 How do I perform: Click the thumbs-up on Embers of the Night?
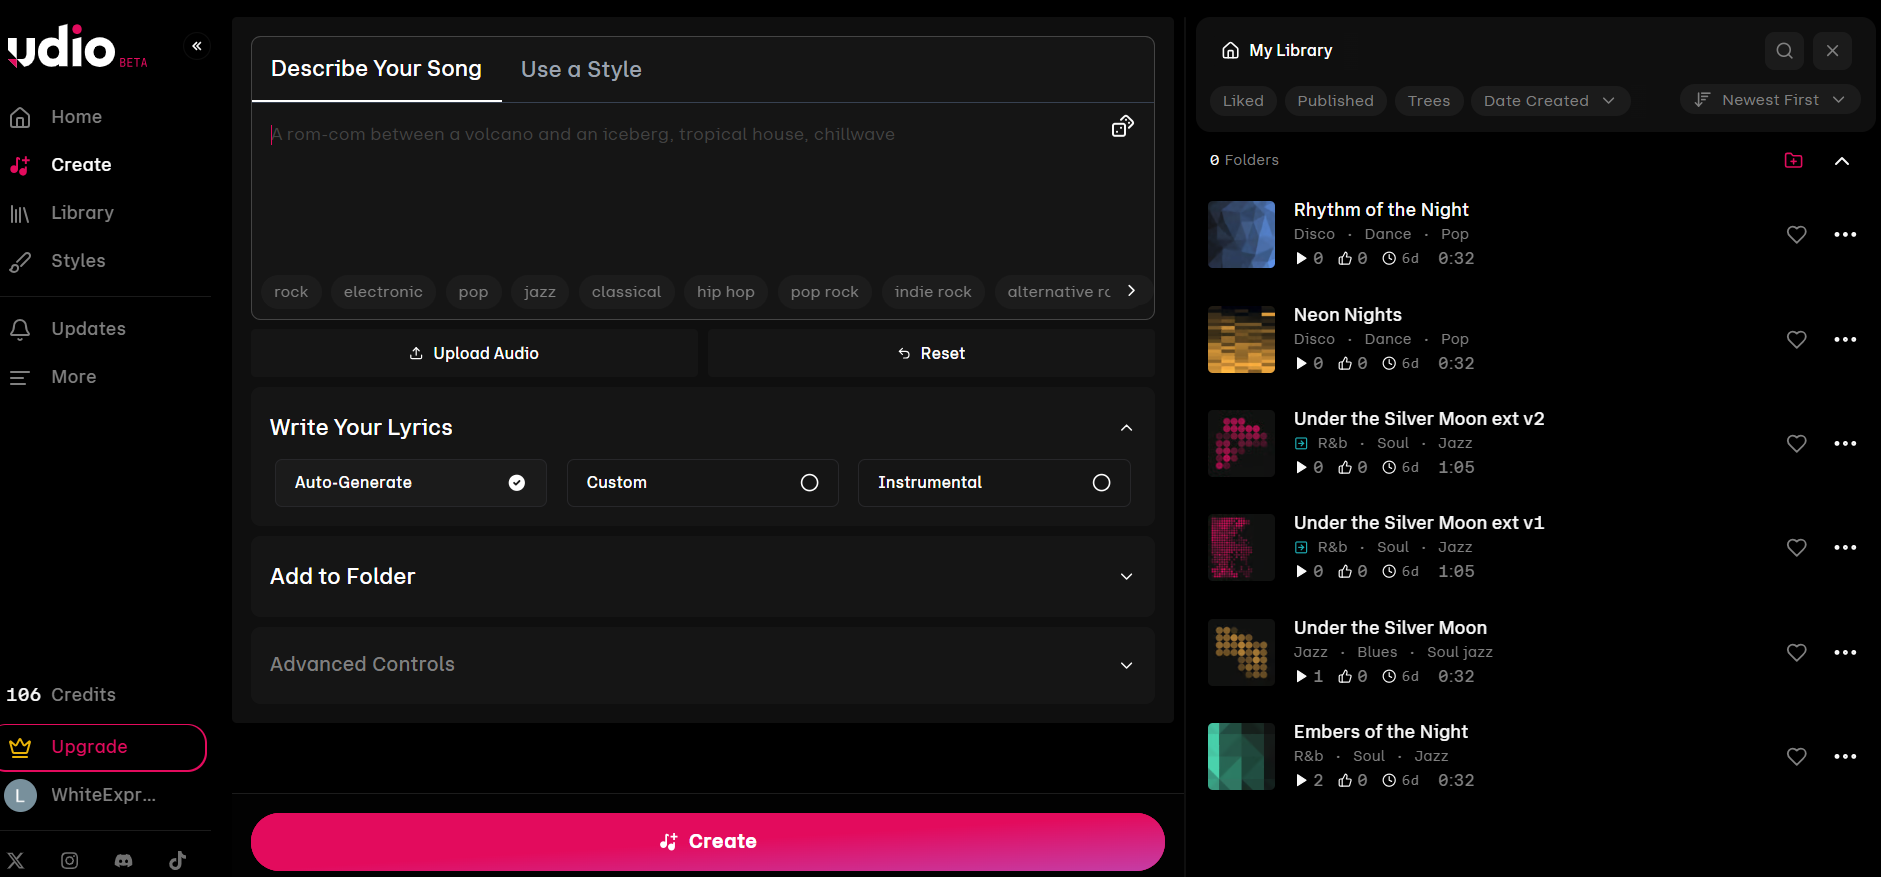(1345, 780)
